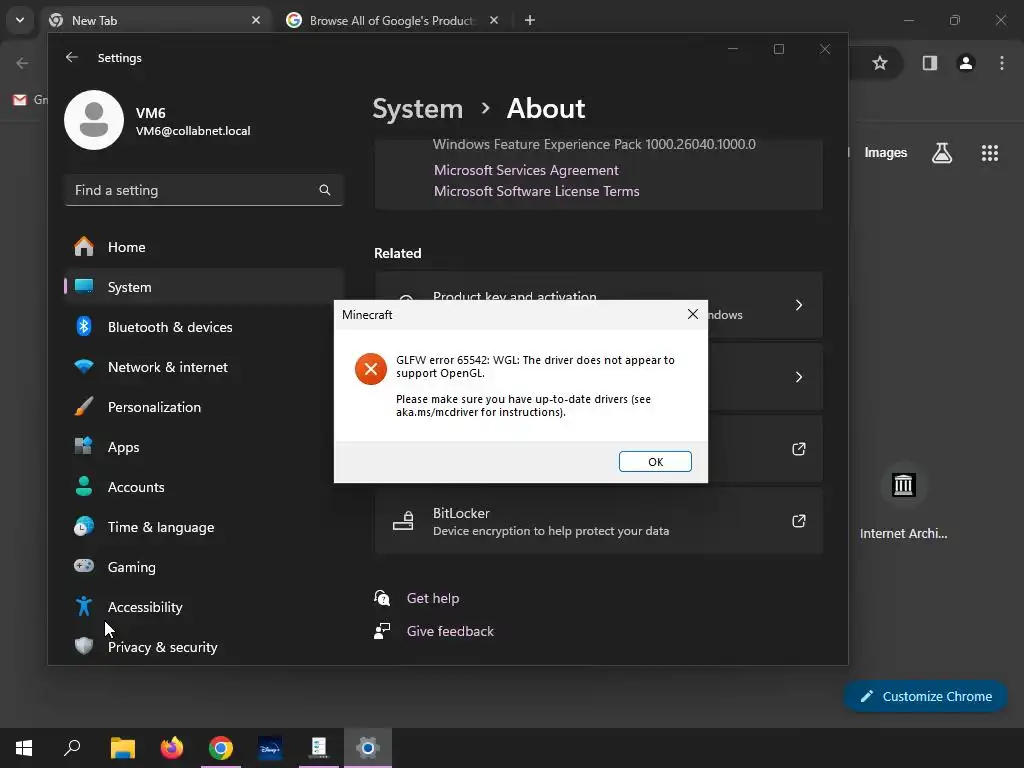Open taskbar Search
Image resolution: width=1024 pixels, height=768 pixels.
click(72, 748)
